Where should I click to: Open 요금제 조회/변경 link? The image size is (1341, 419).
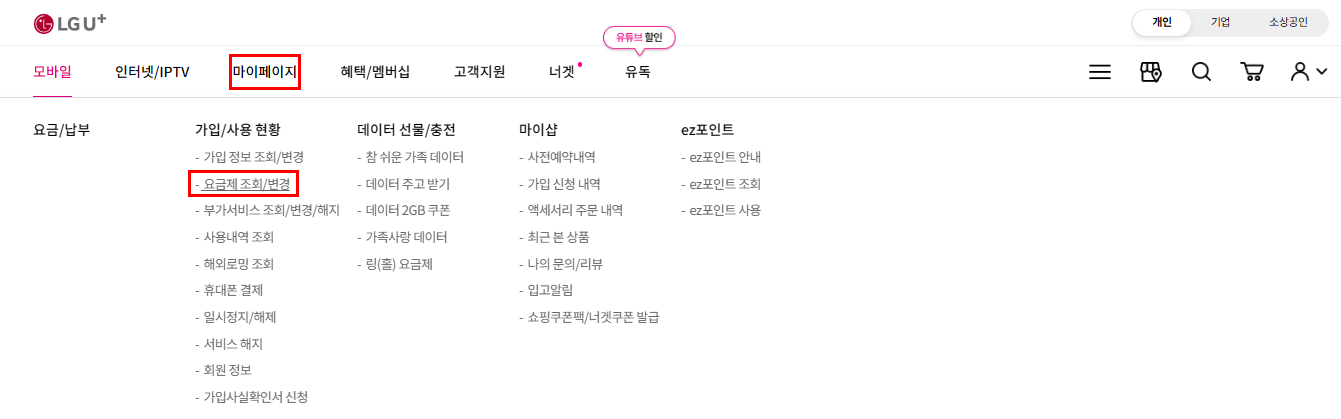245,184
